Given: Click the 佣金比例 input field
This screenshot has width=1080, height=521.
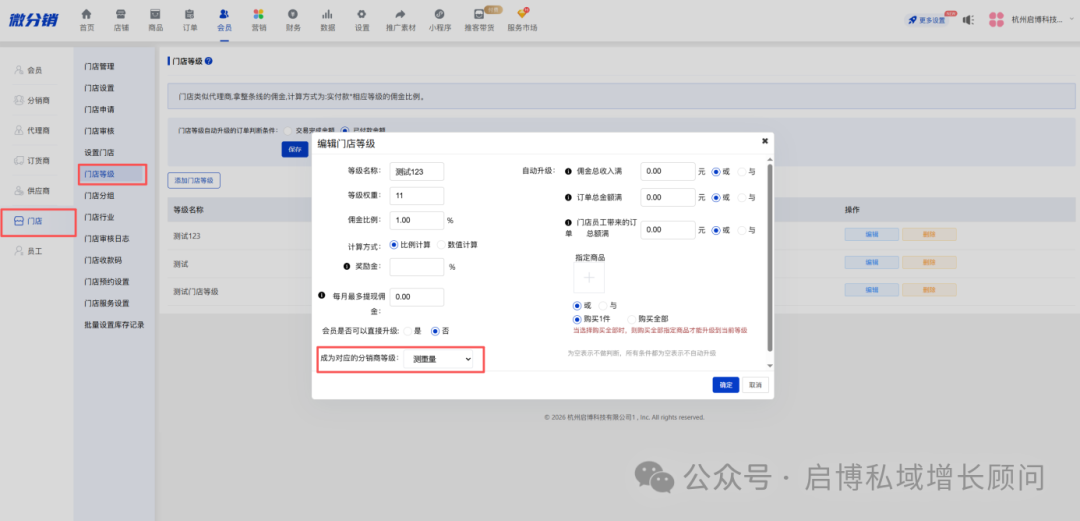Looking at the screenshot, I should (x=417, y=221).
